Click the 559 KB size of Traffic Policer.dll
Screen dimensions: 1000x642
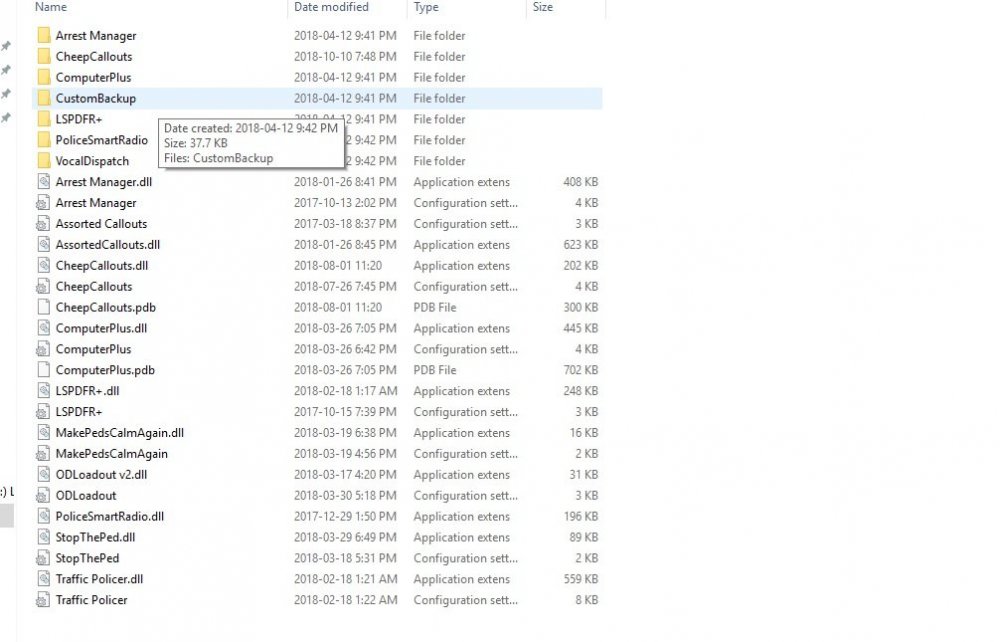tap(580, 579)
